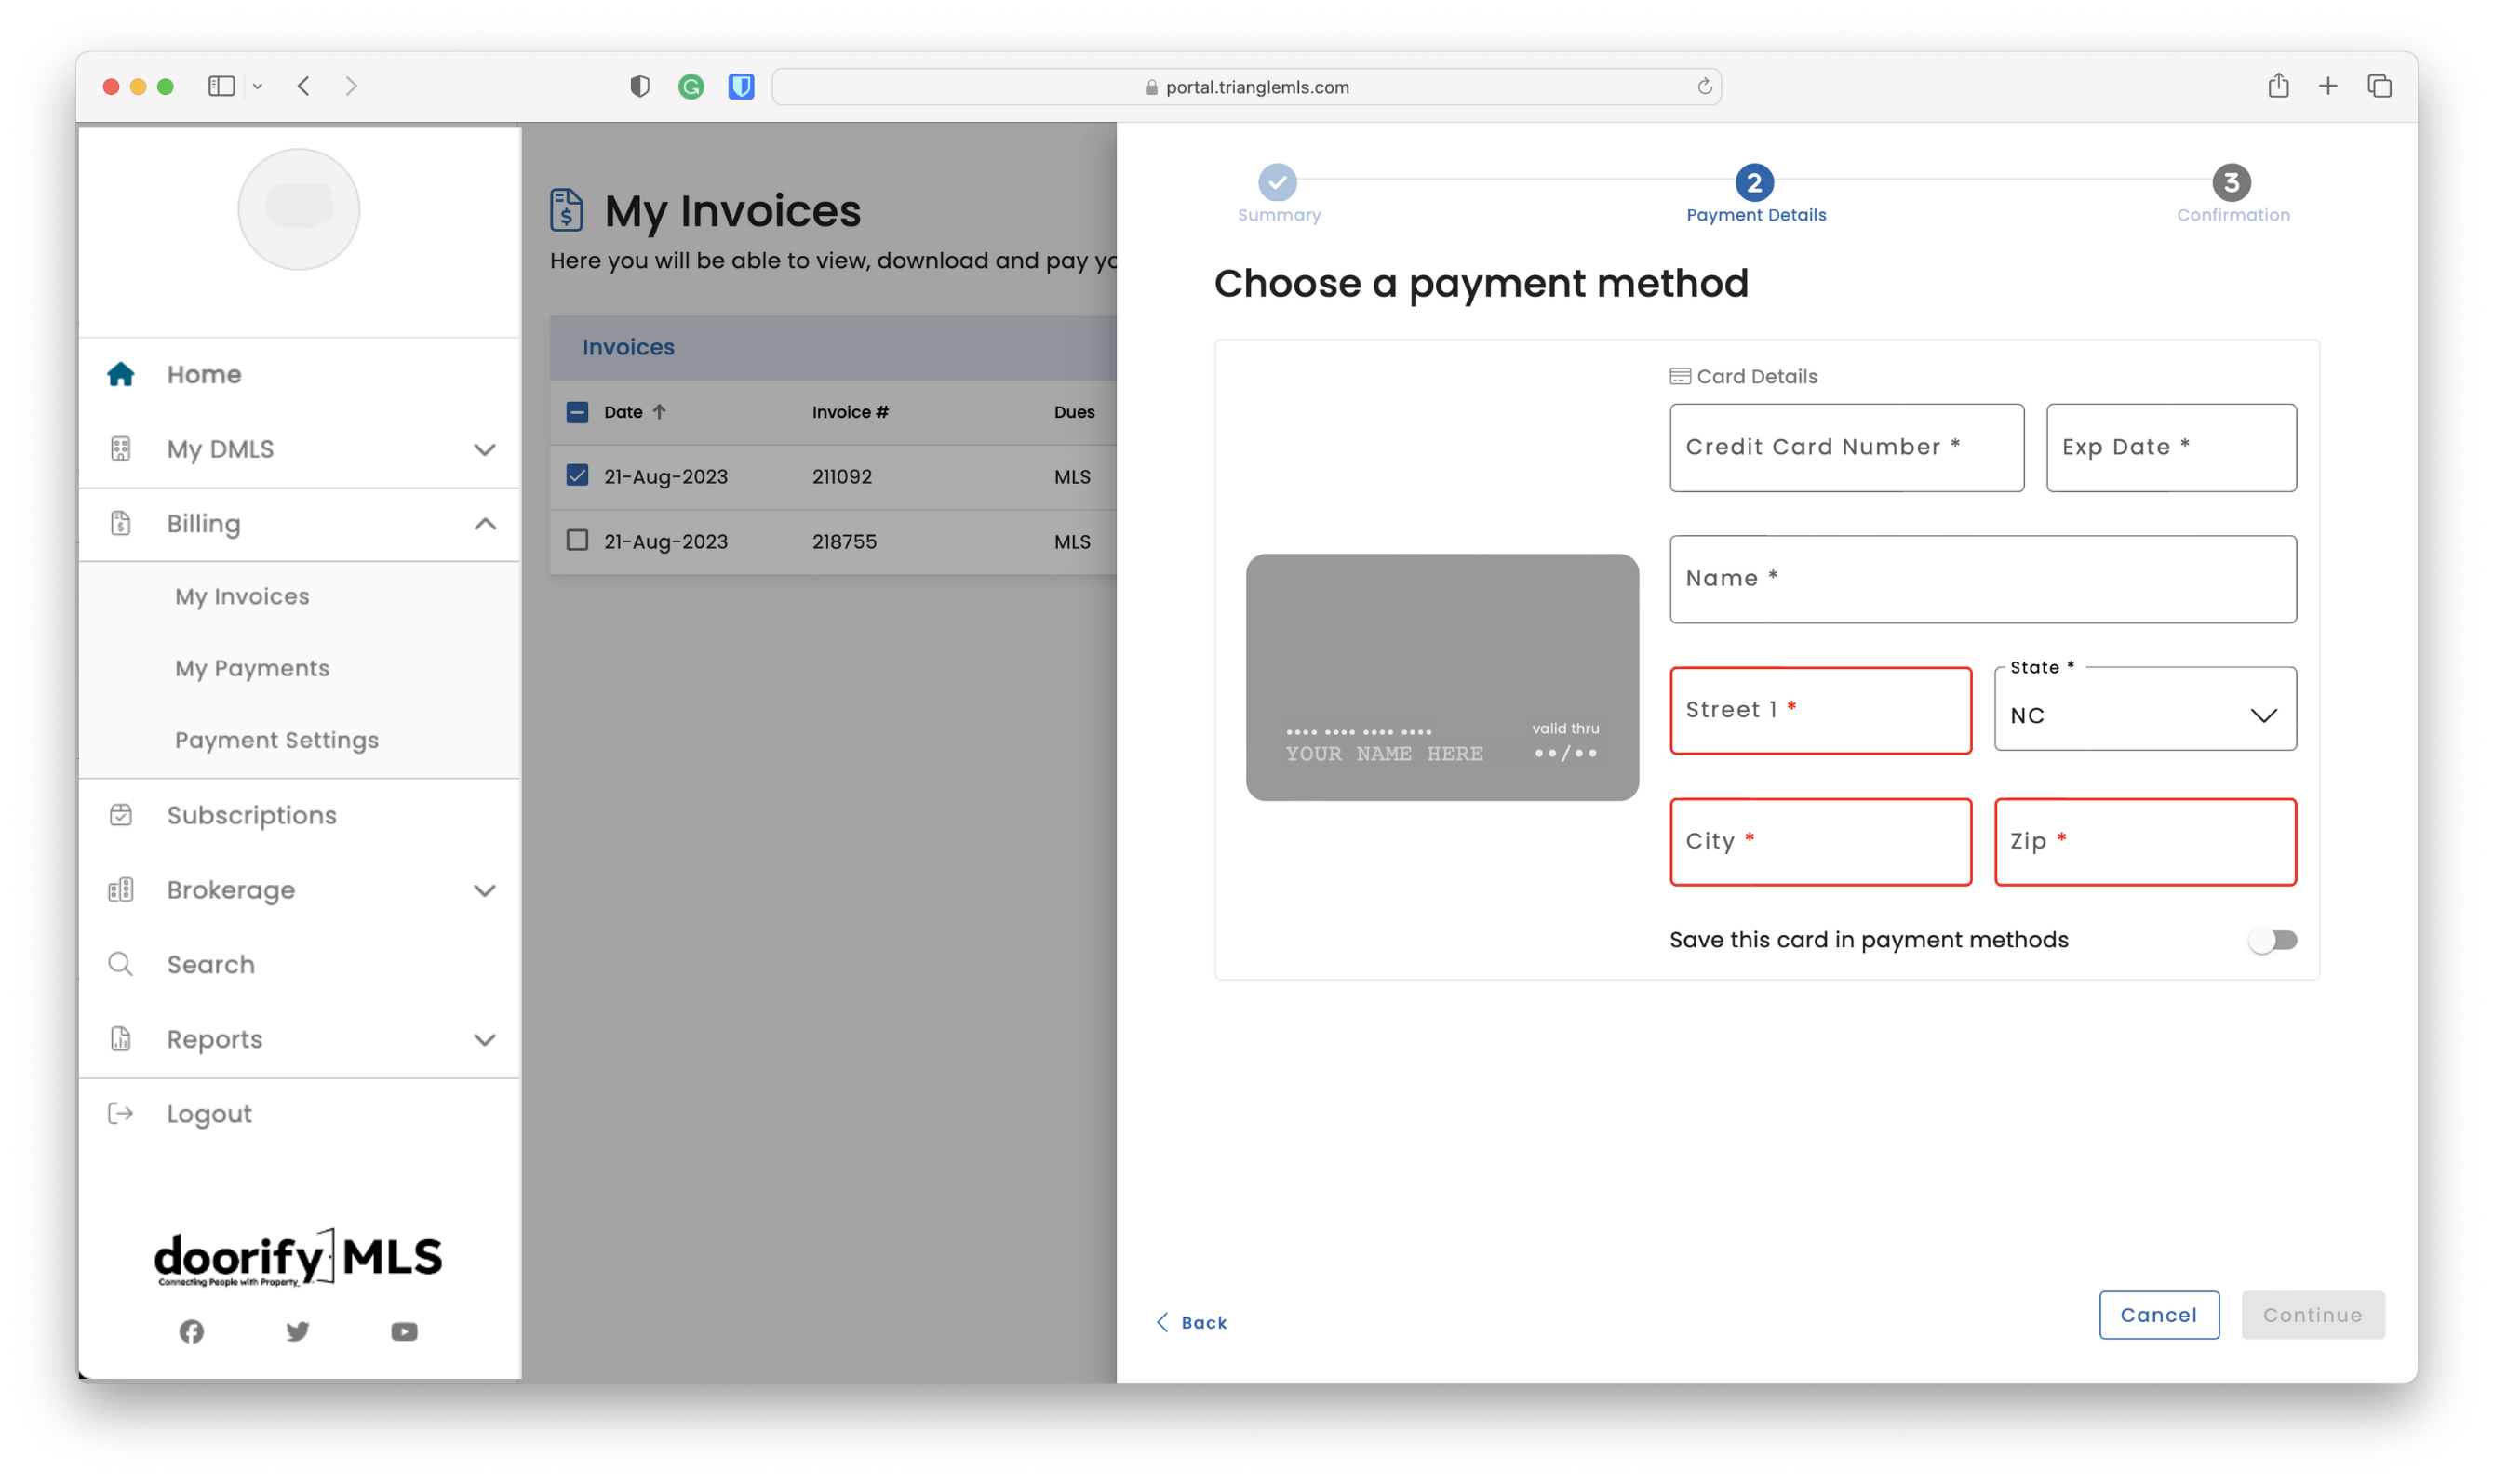Open a new tab with plus icon
2494x1484 pixels.
2328,86
